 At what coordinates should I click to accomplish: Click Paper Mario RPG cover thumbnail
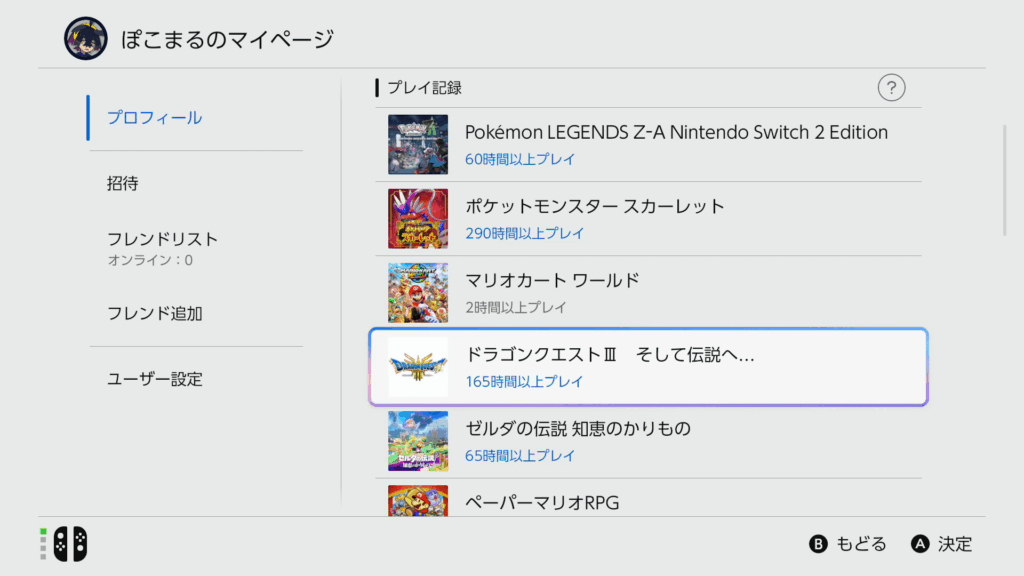[x=418, y=500]
